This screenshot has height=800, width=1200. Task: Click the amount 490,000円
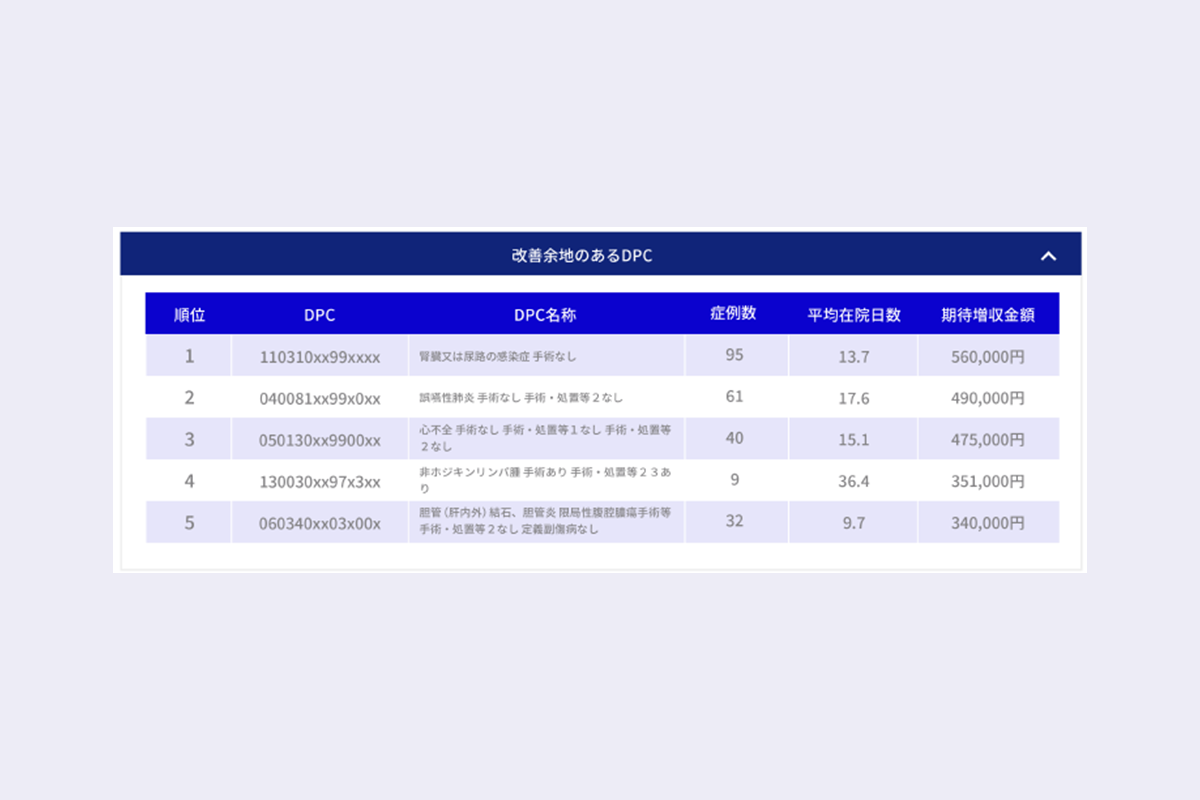click(x=988, y=398)
